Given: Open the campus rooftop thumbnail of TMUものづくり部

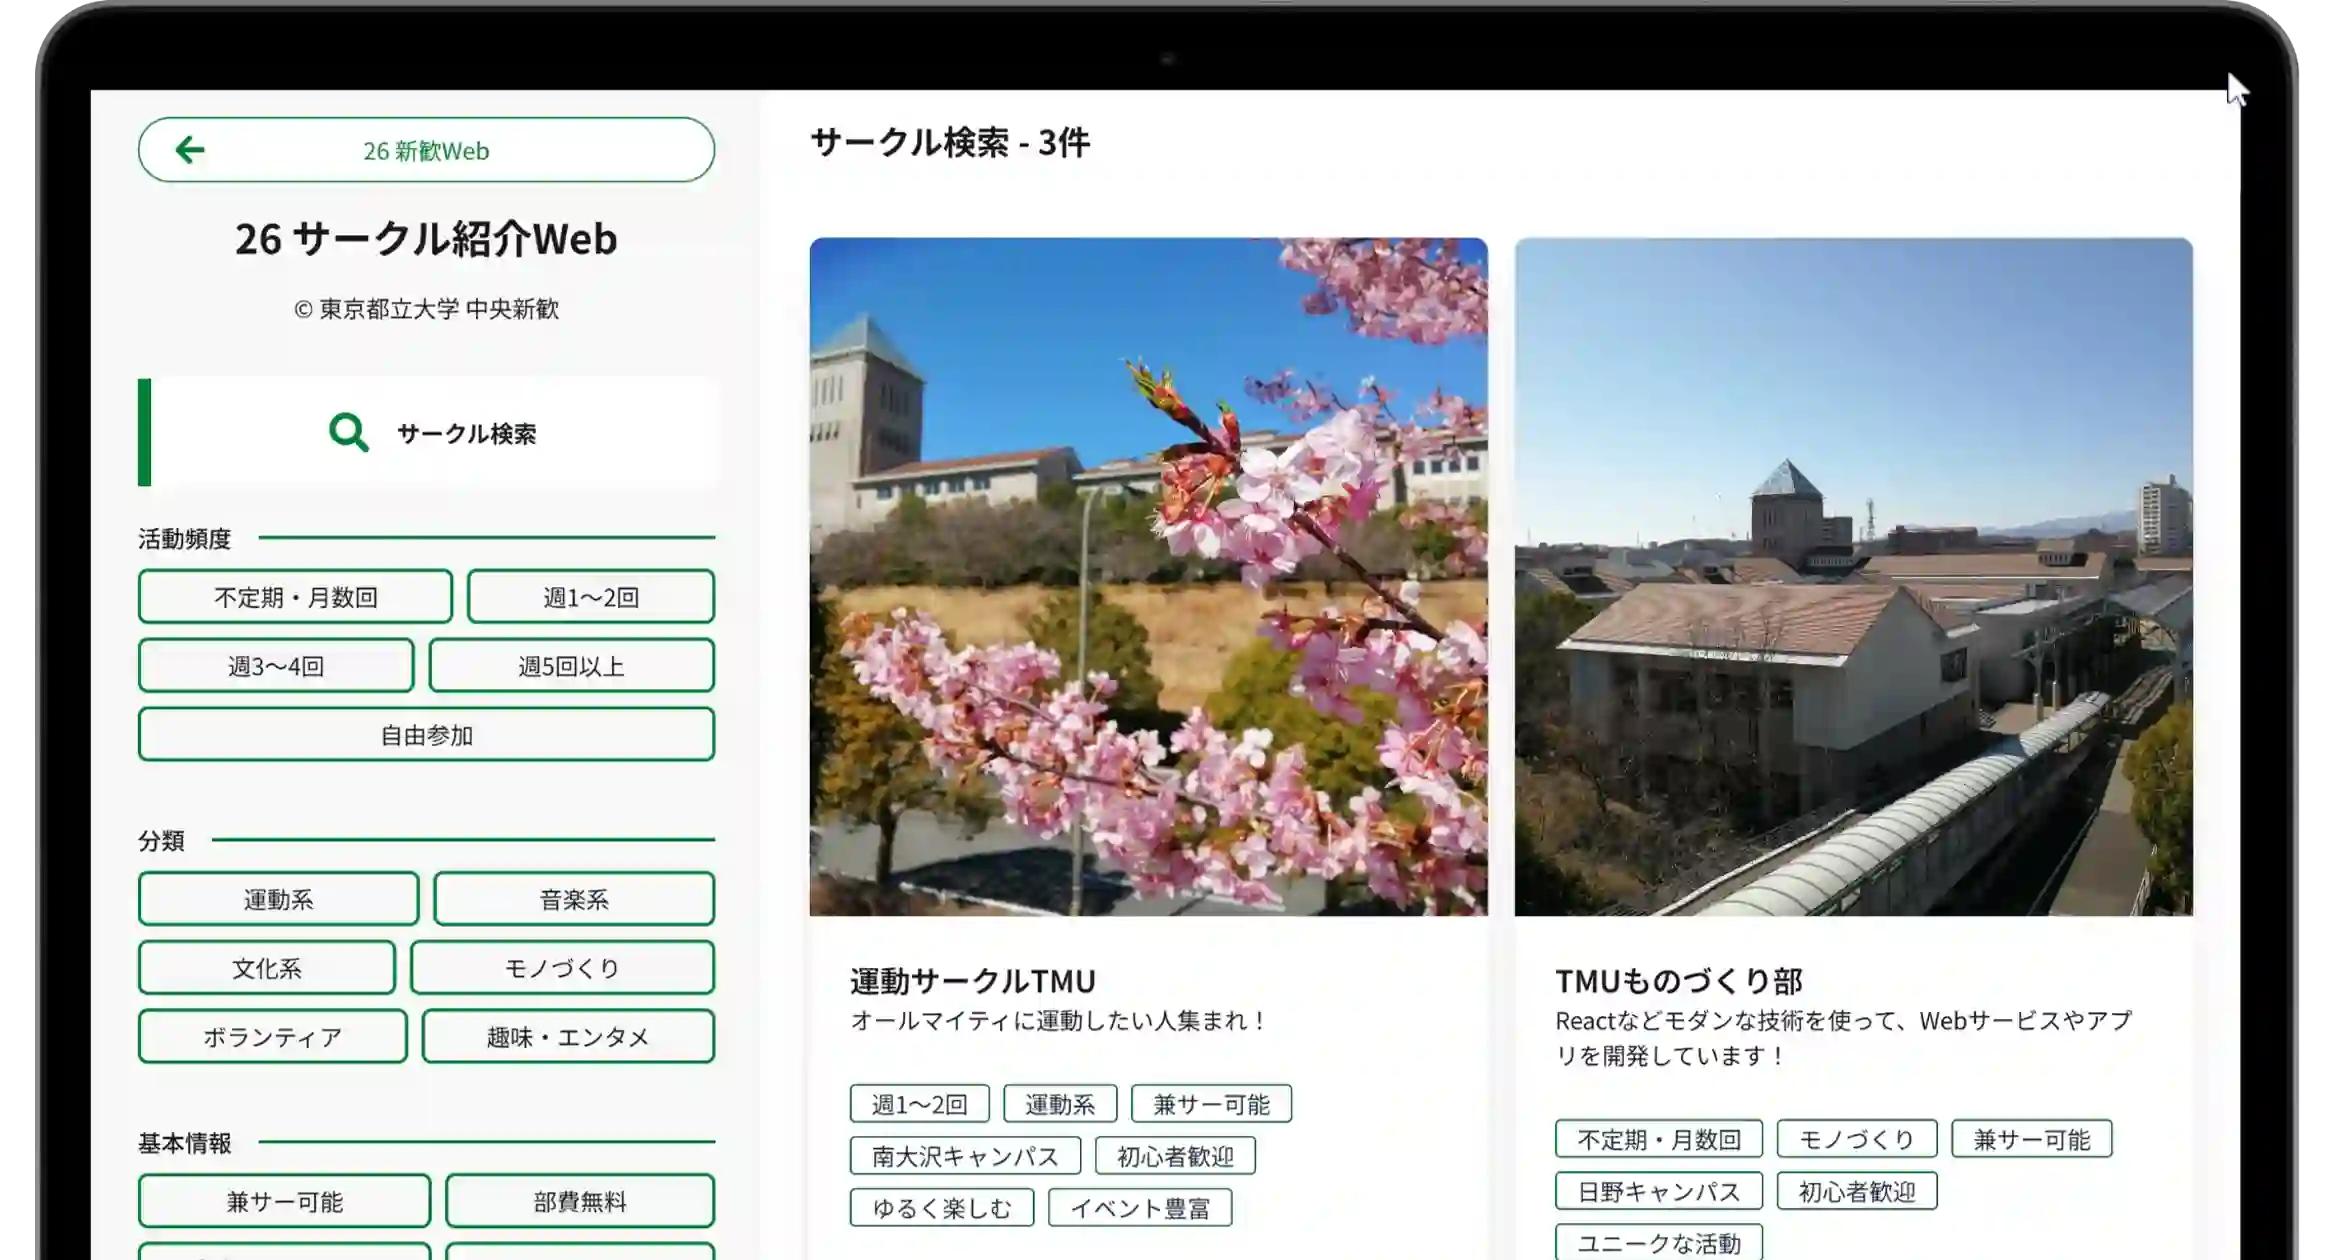Looking at the screenshot, I should [1853, 576].
